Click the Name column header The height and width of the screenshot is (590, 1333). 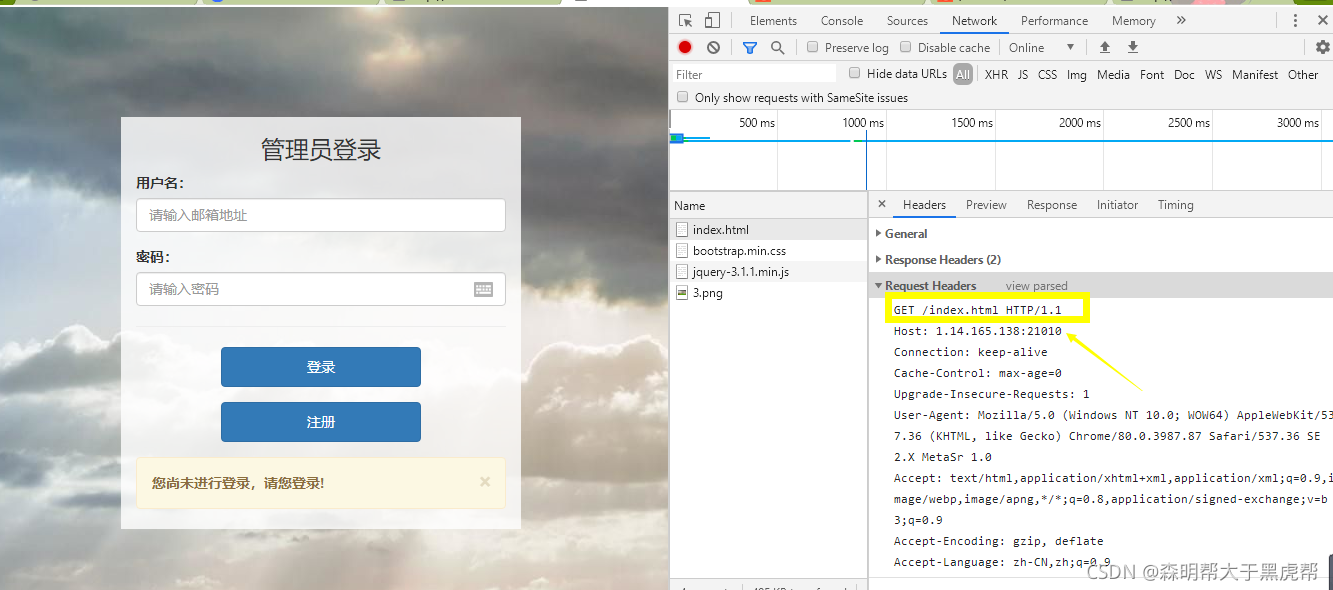click(x=768, y=205)
